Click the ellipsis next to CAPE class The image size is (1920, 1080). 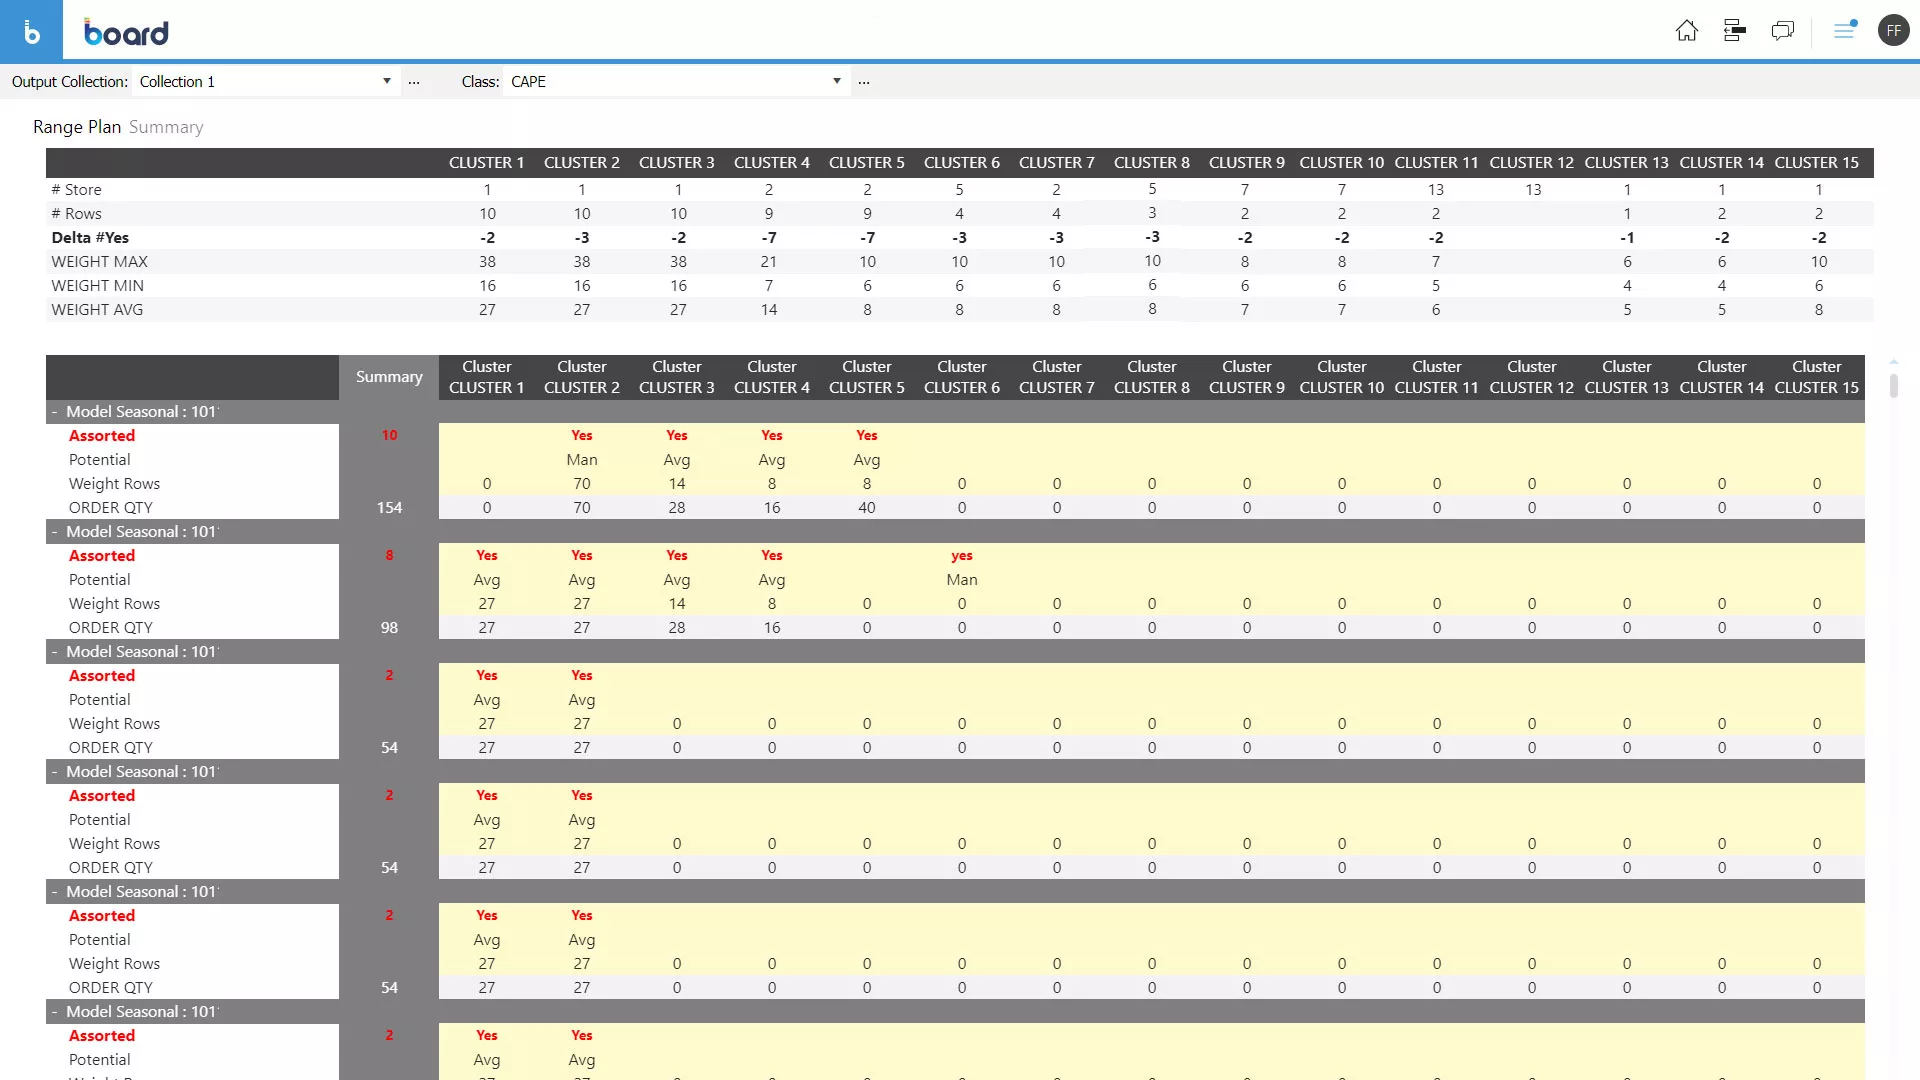click(x=864, y=82)
